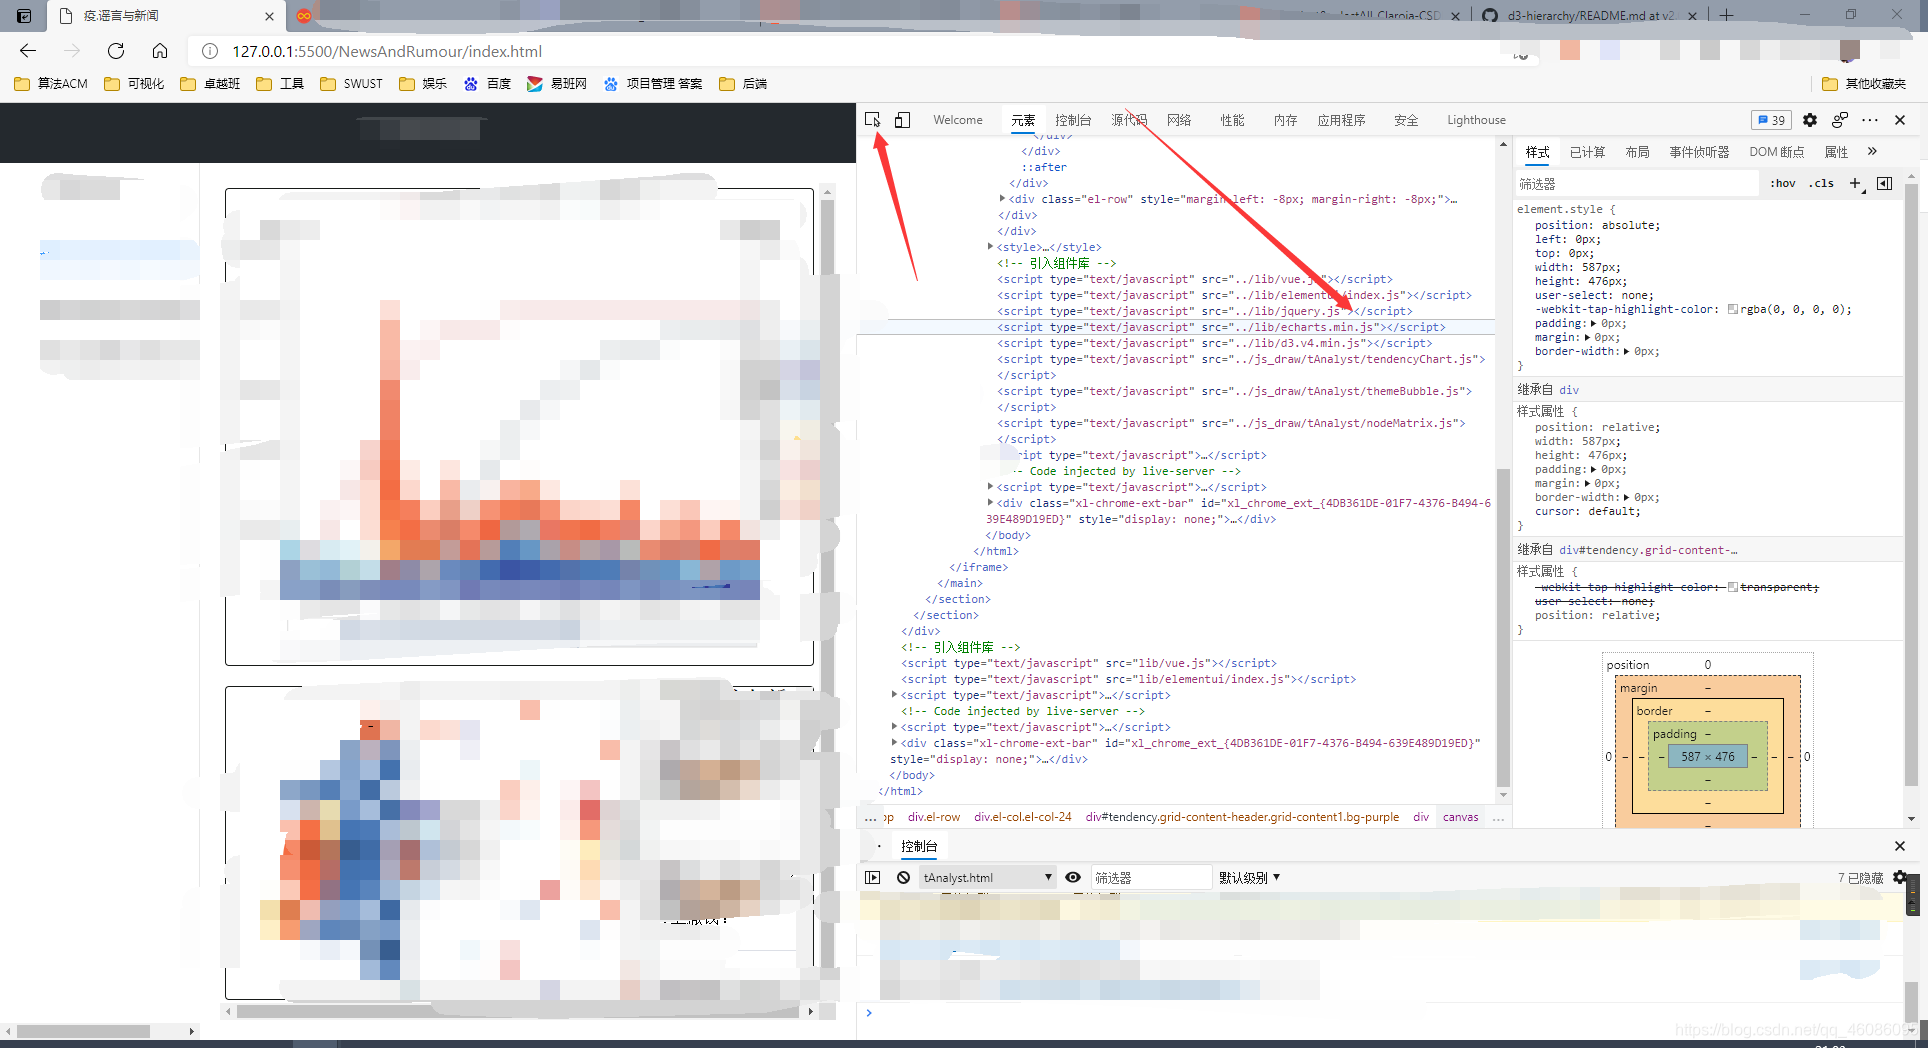1928x1048 pixels.
Task: Open the 工具 bookmark folder
Action: point(280,84)
